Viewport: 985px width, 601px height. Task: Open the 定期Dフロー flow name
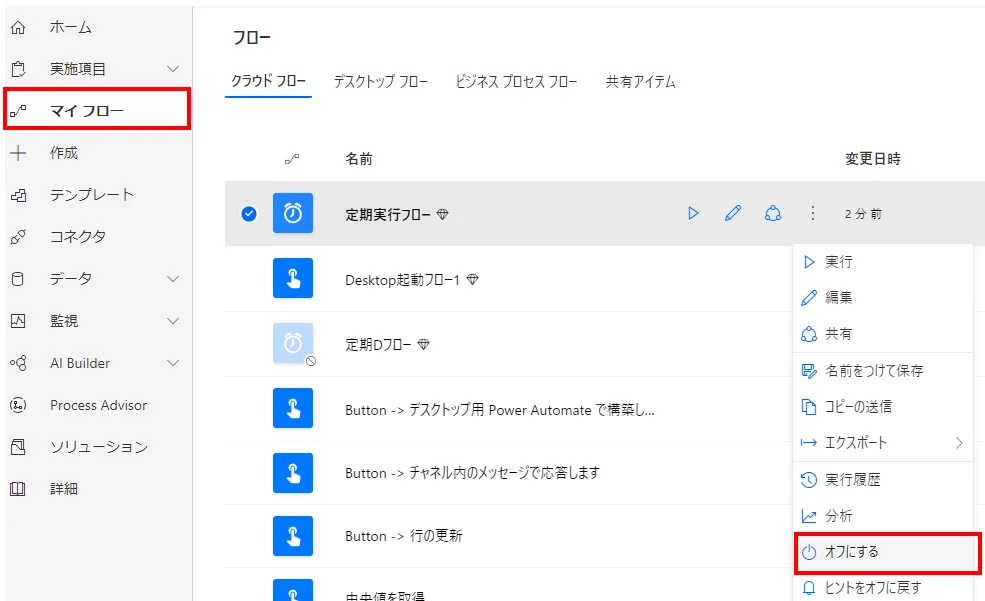coord(379,344)
